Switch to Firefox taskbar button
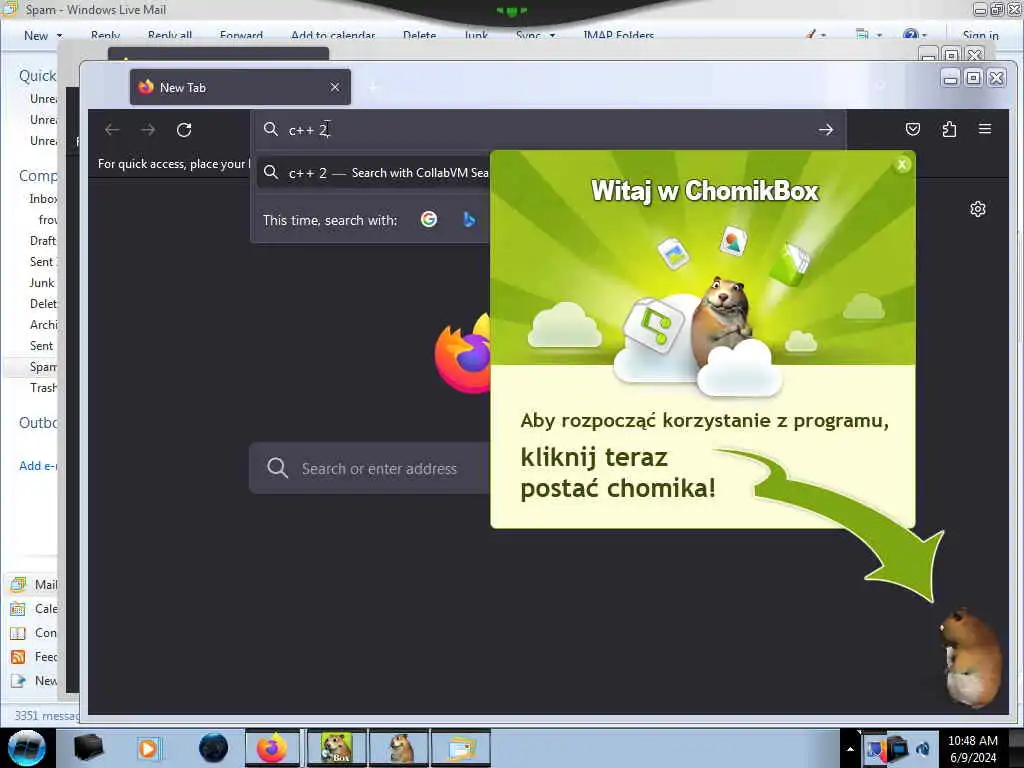 272,748
